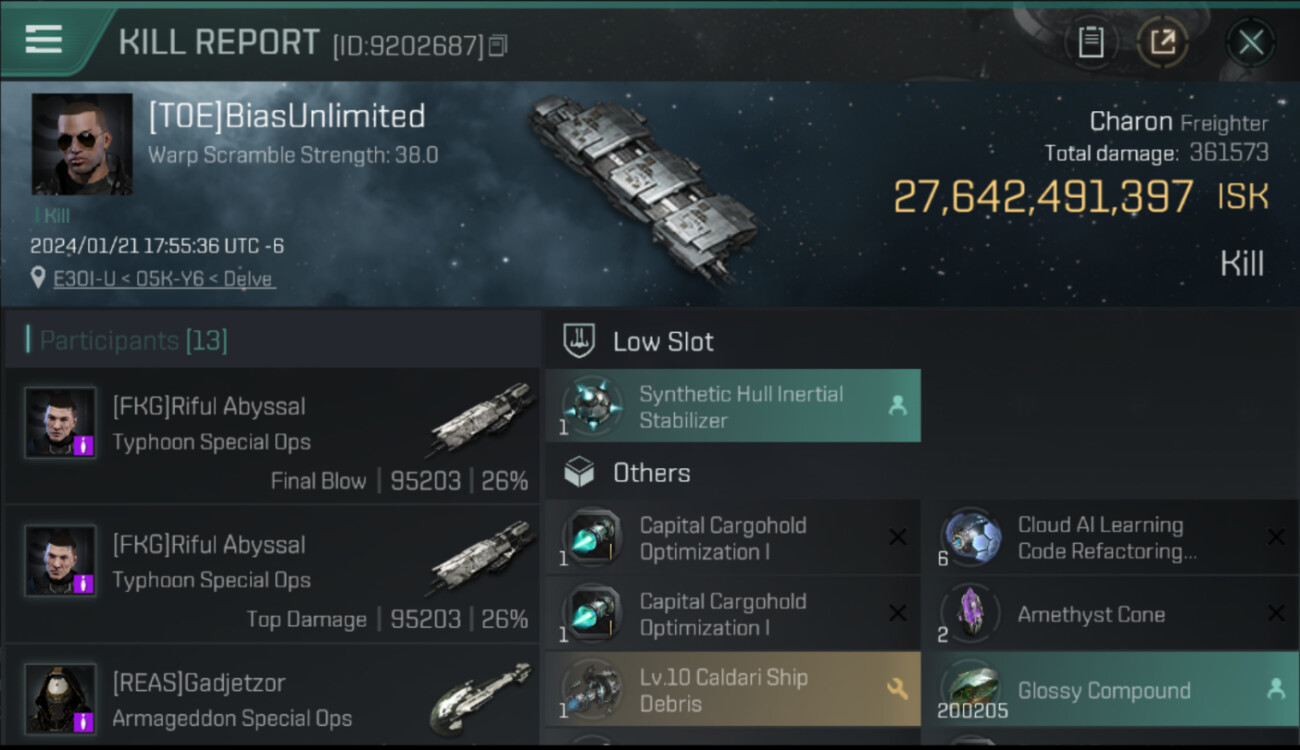Close the kill report window
The width and height of the screenshot is (1300, 750).
point(1250,43)
